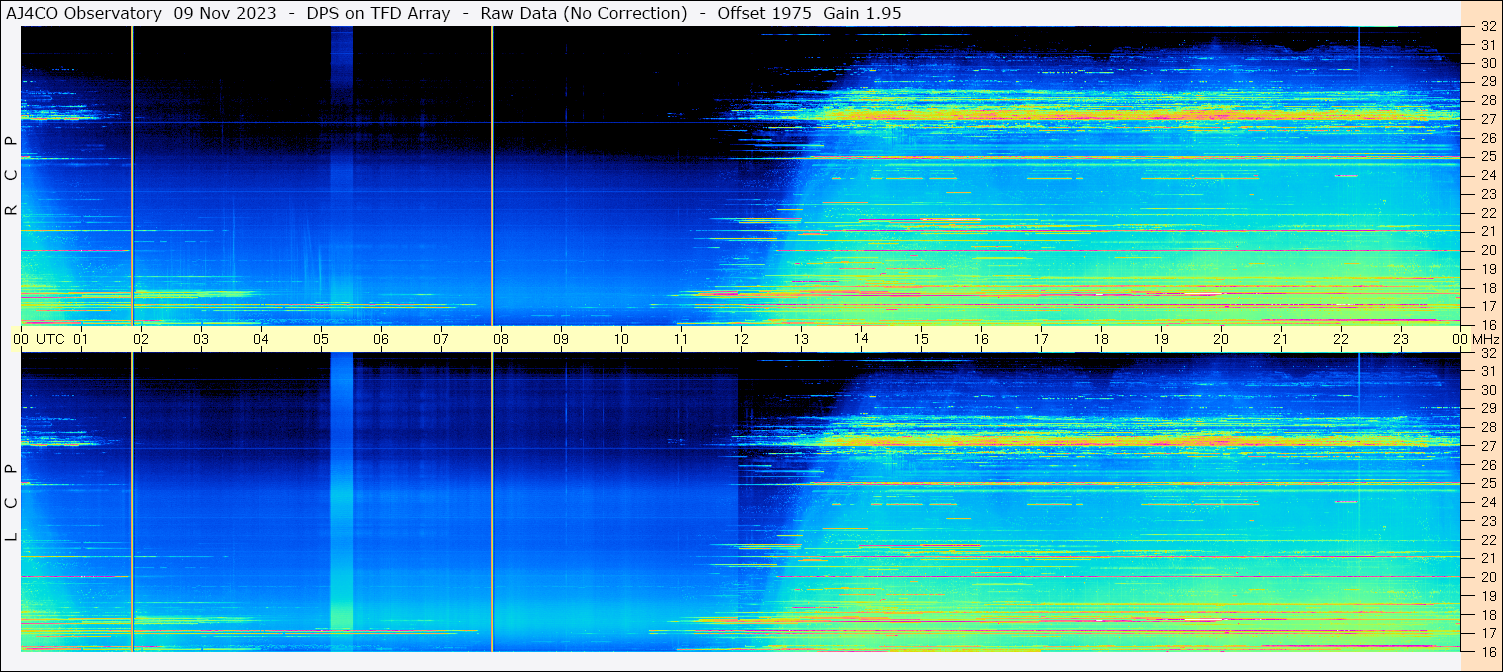Select the 16 MHz tick in LCP panel
The height and width of the screenshot is (672, 1503).
coord(1487,651)
